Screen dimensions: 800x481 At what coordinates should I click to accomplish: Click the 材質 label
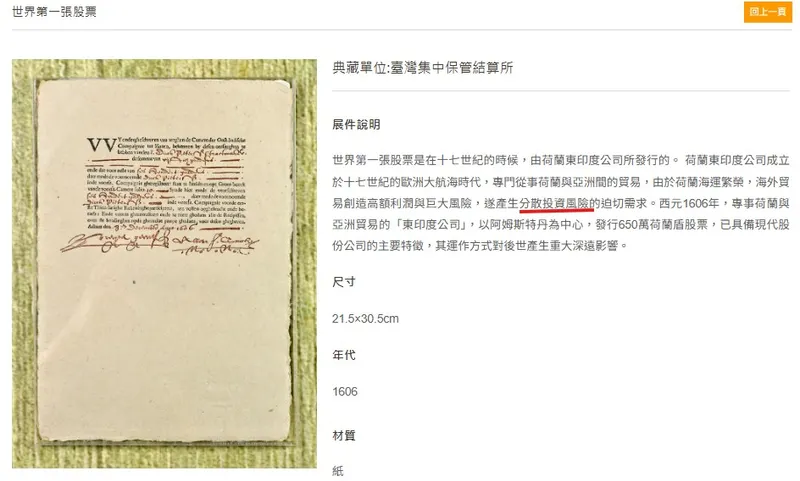coord(344,436)
